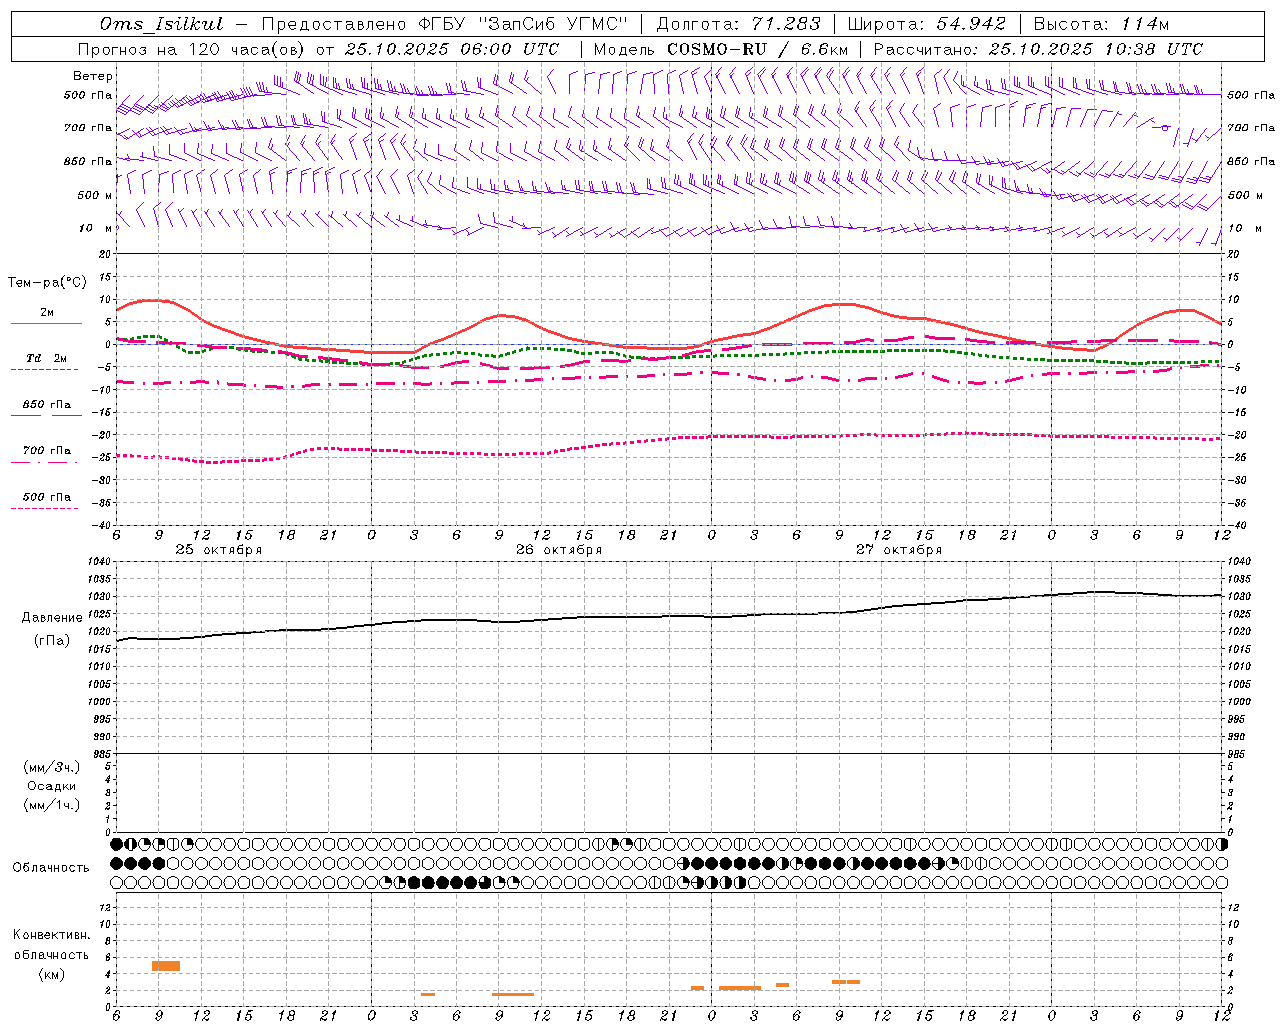
Task: Click the Модель COSMO-RU / 6.6км label
Action: pyautogui.click(x=721, y=49)
